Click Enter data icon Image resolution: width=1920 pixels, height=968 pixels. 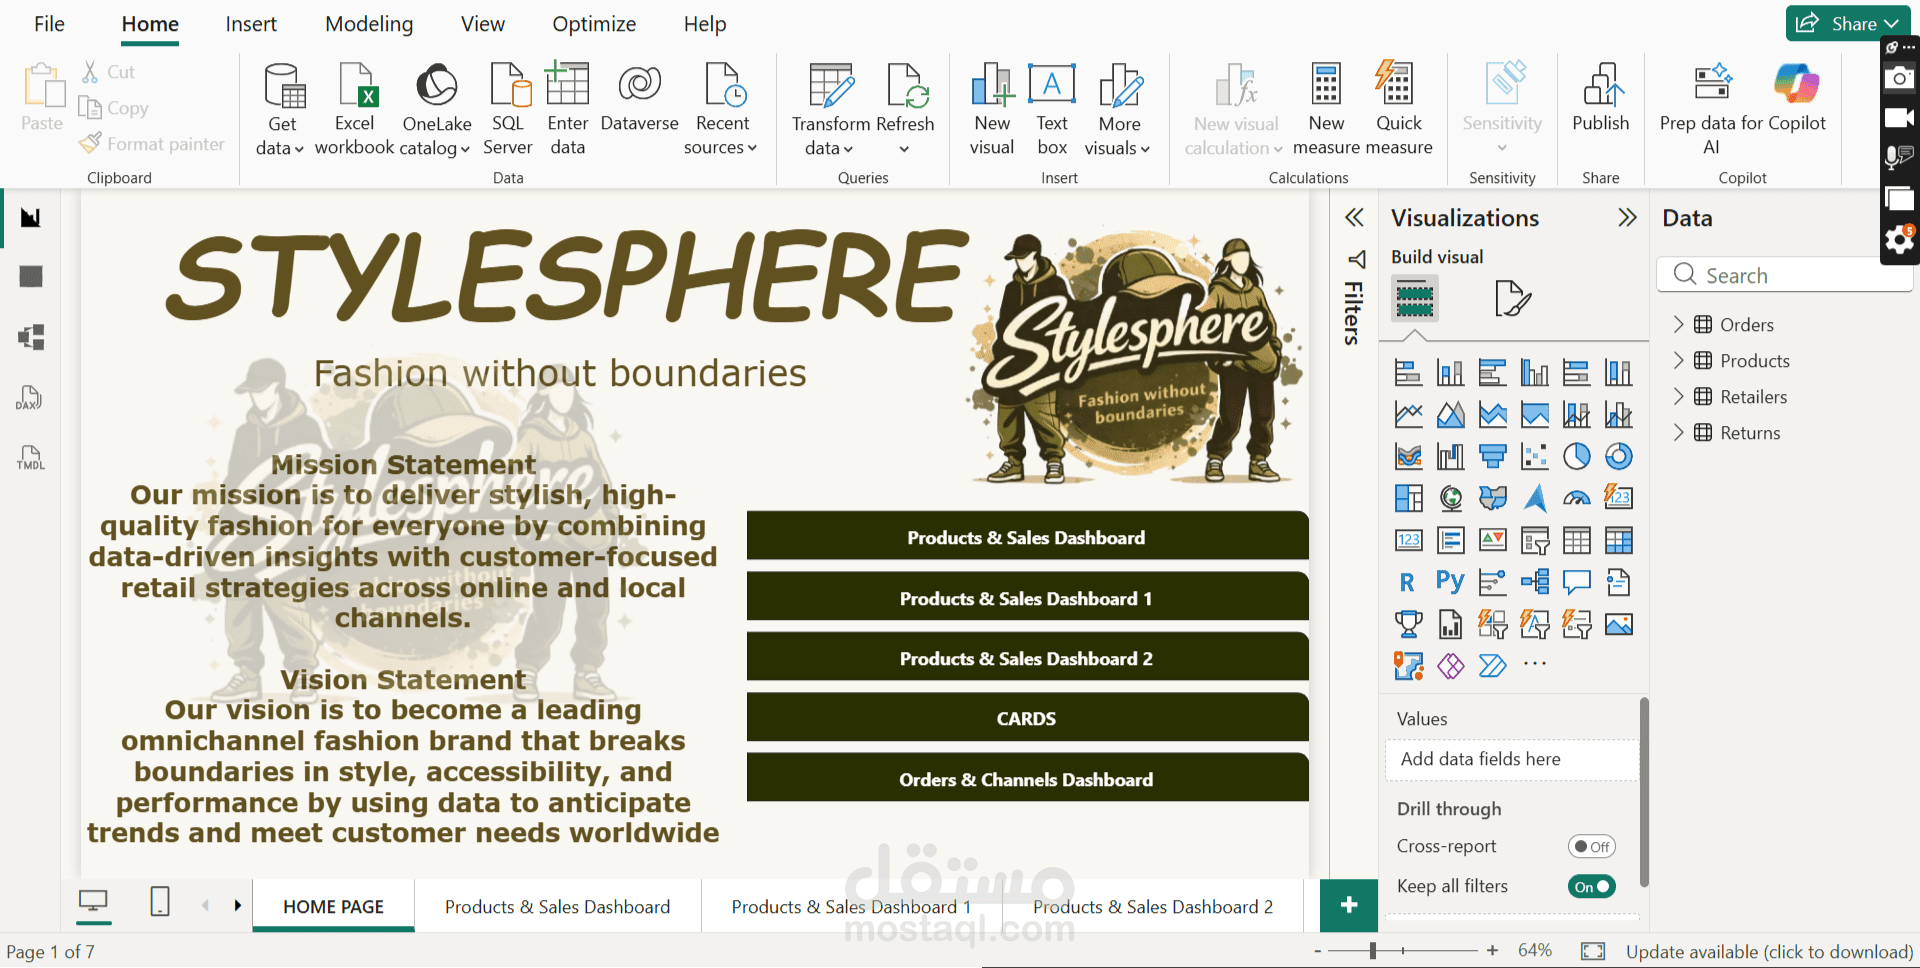567,109
